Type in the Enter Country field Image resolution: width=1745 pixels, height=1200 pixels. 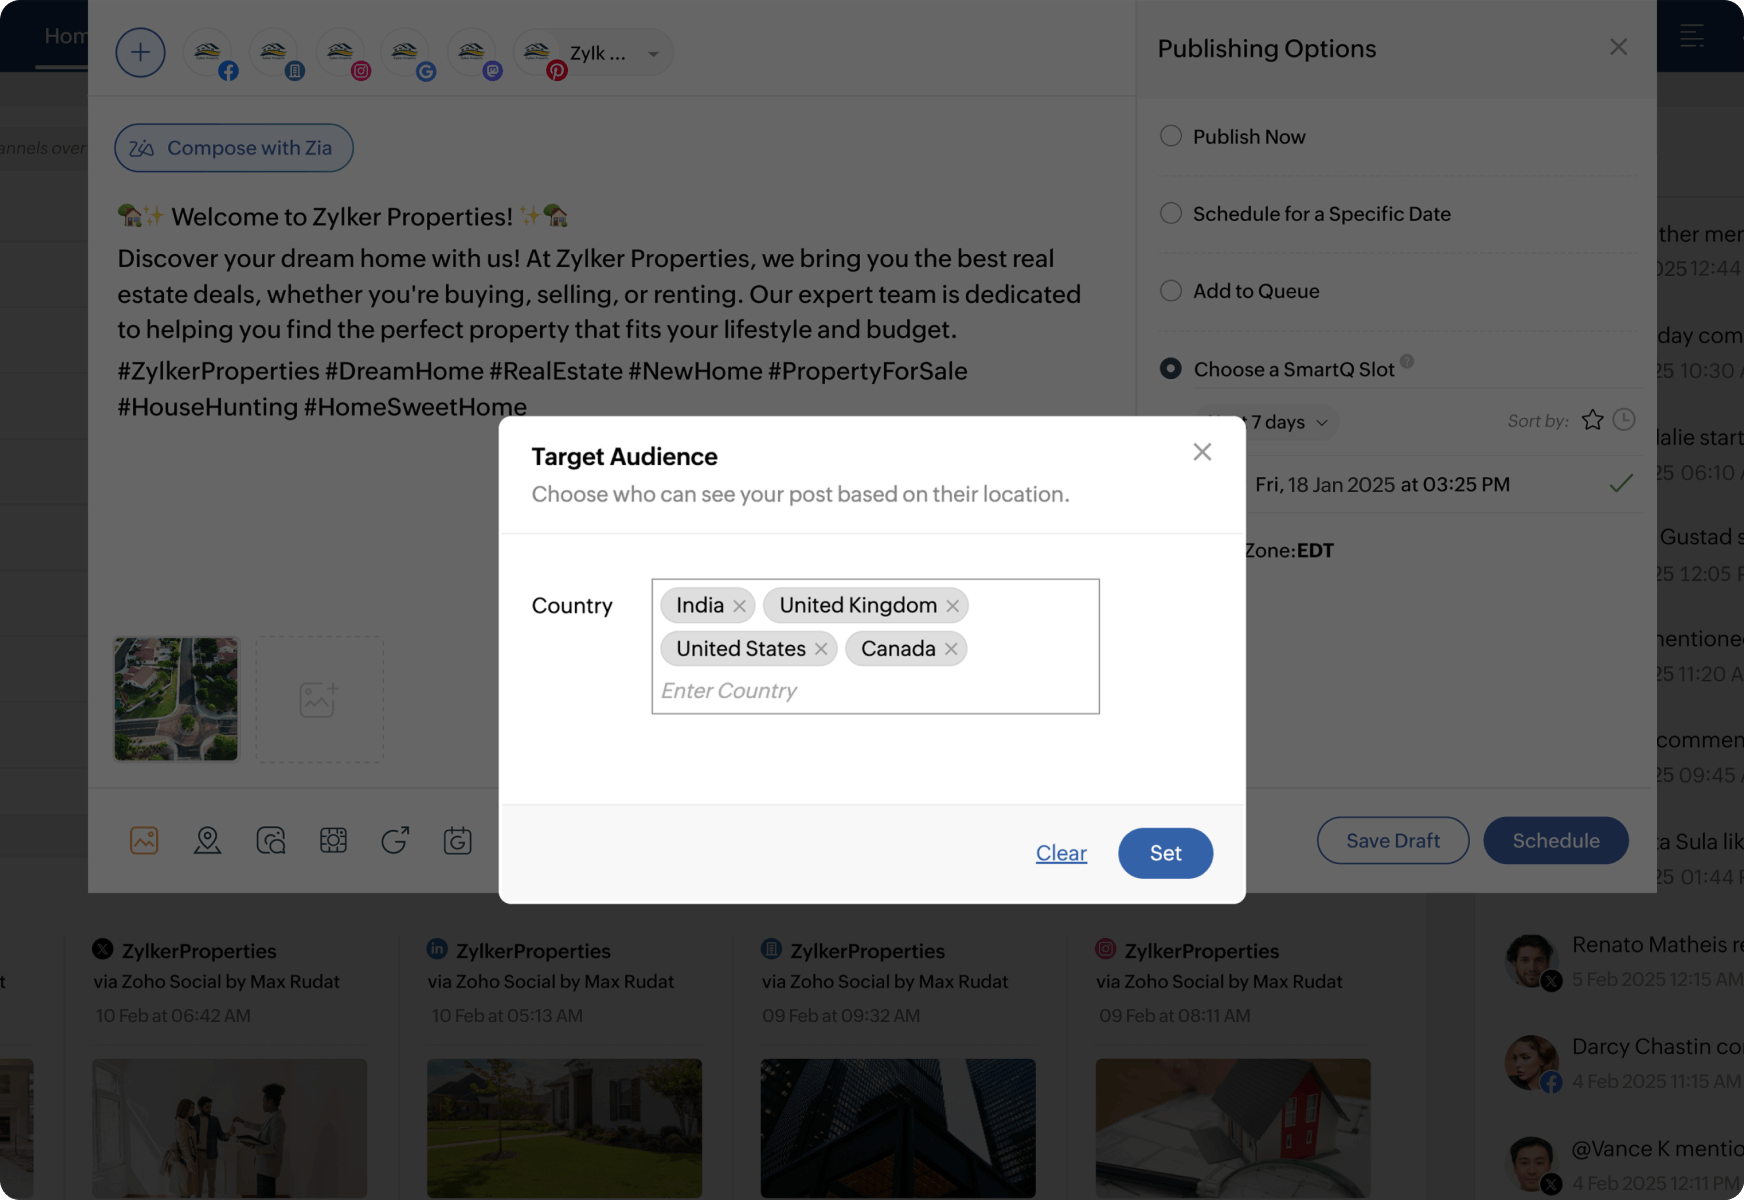(870, 691)
